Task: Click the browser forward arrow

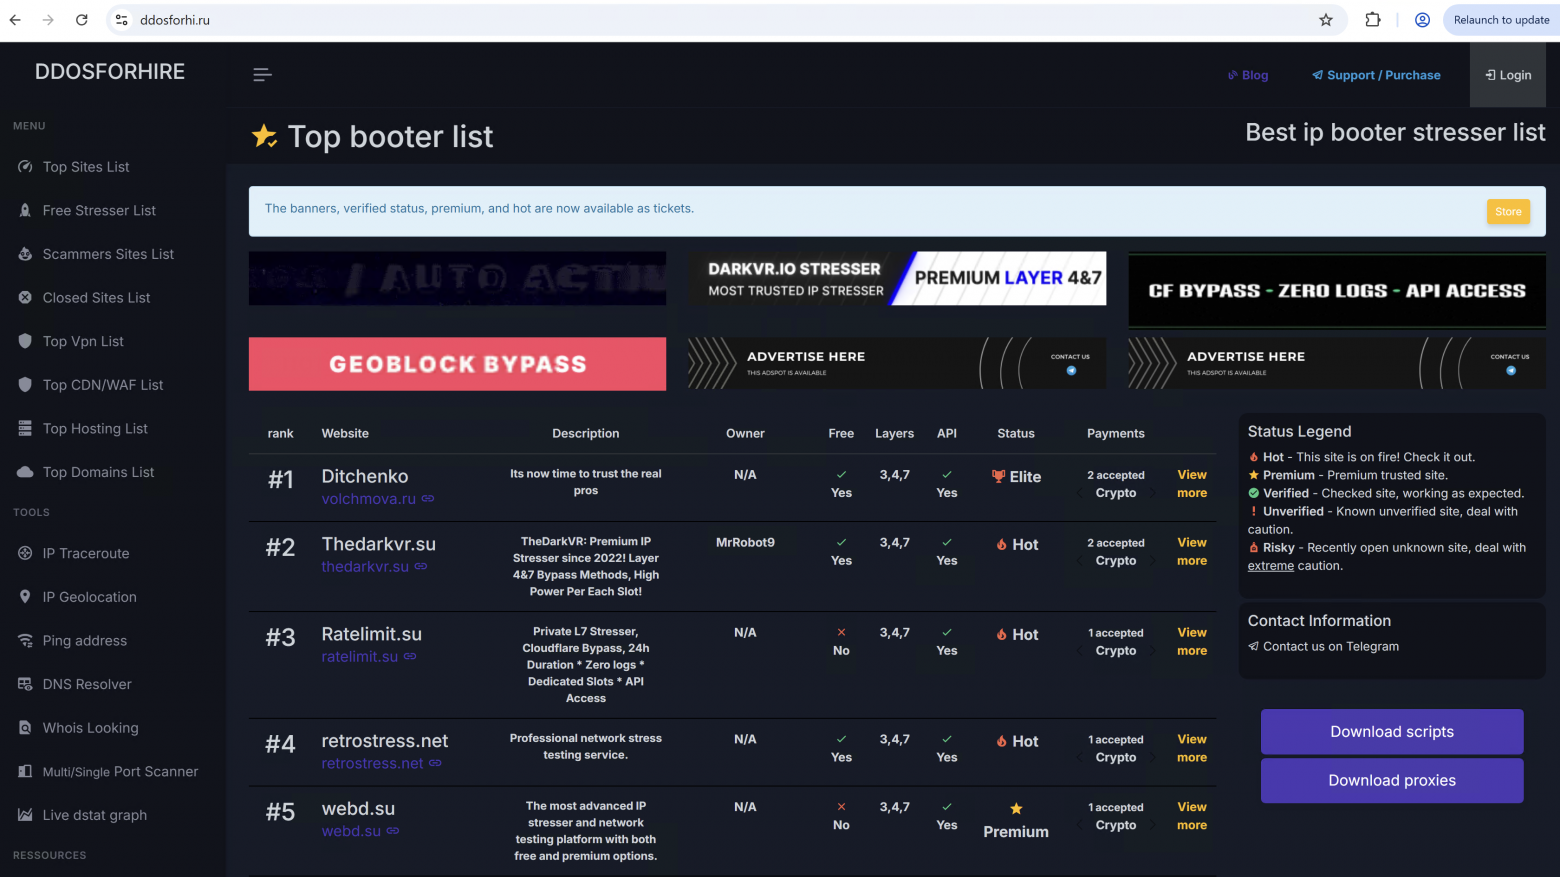Action: pos(48,20)
